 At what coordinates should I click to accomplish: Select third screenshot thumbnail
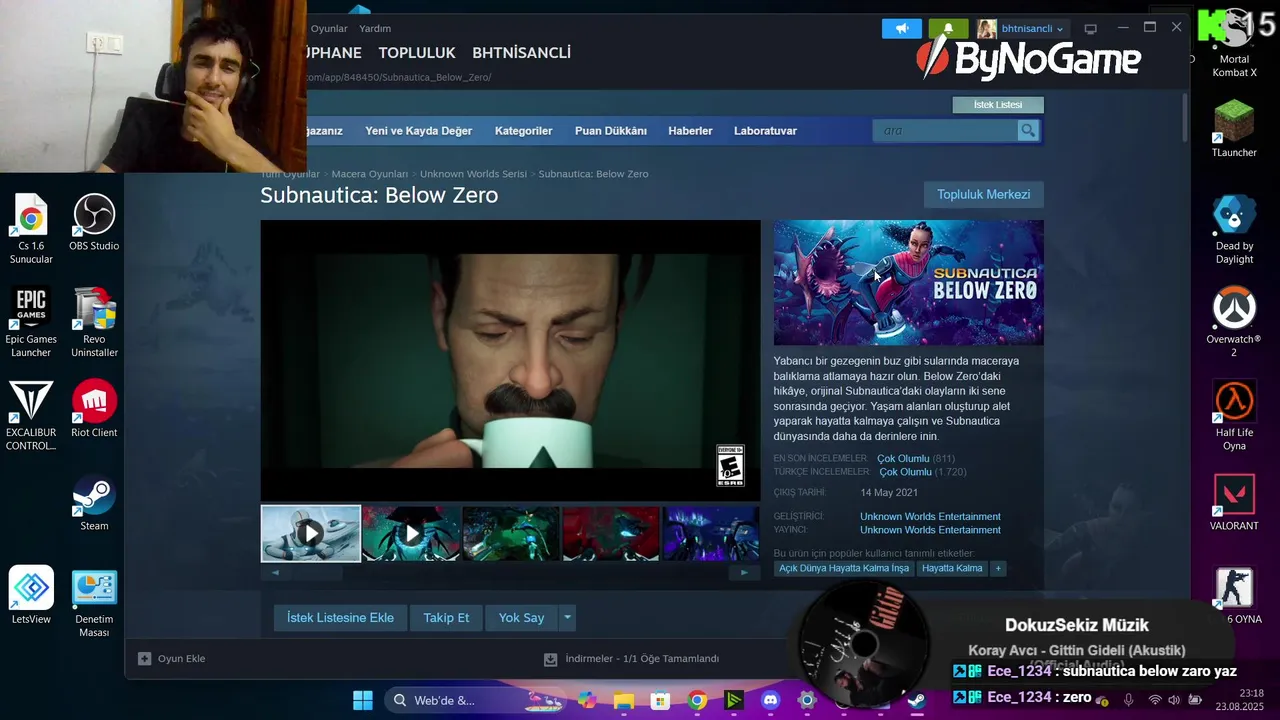(x=511, y=533)
